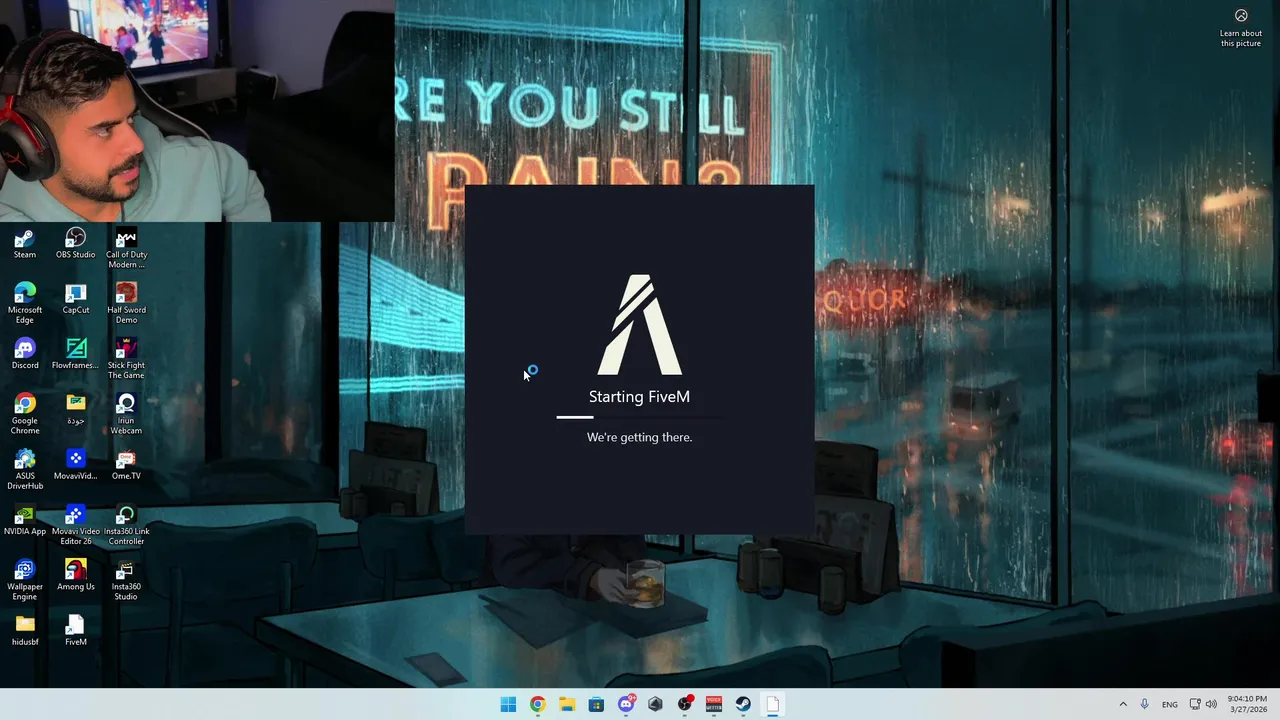Click the gray hexagon app in taskbar
The height and width of the screenshot is (720, 1280).
click(655, 704)
